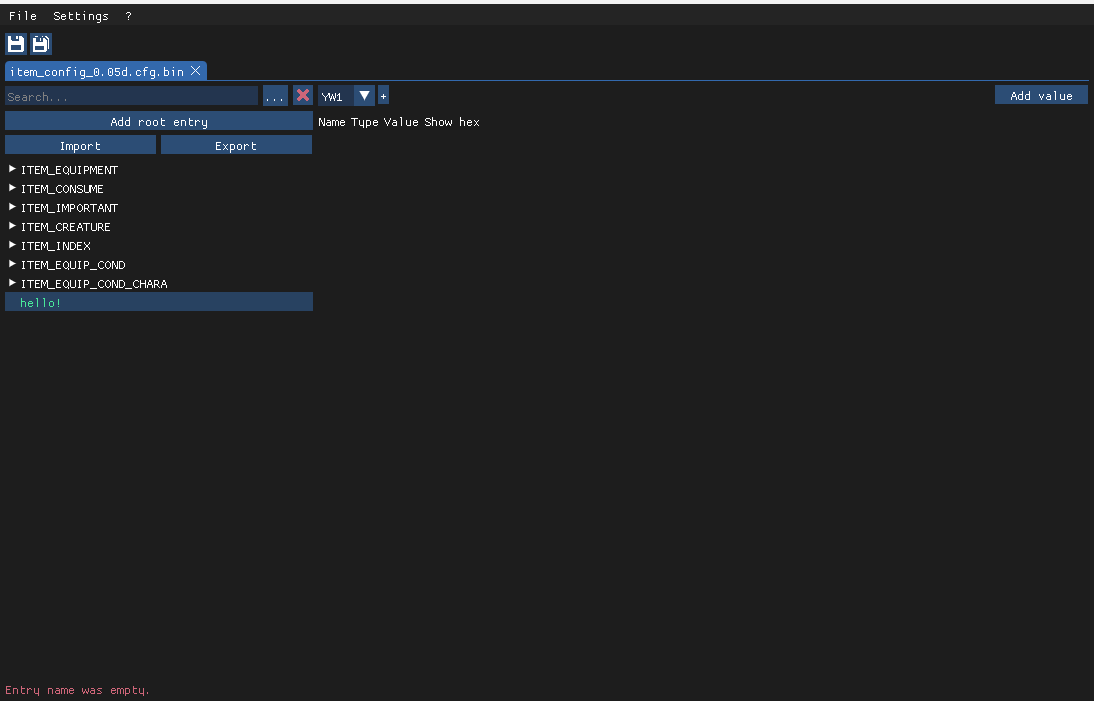The height and width of the screenshot is (701, 1094).
Task: Open the Settings menu
Action: [80, 15]
